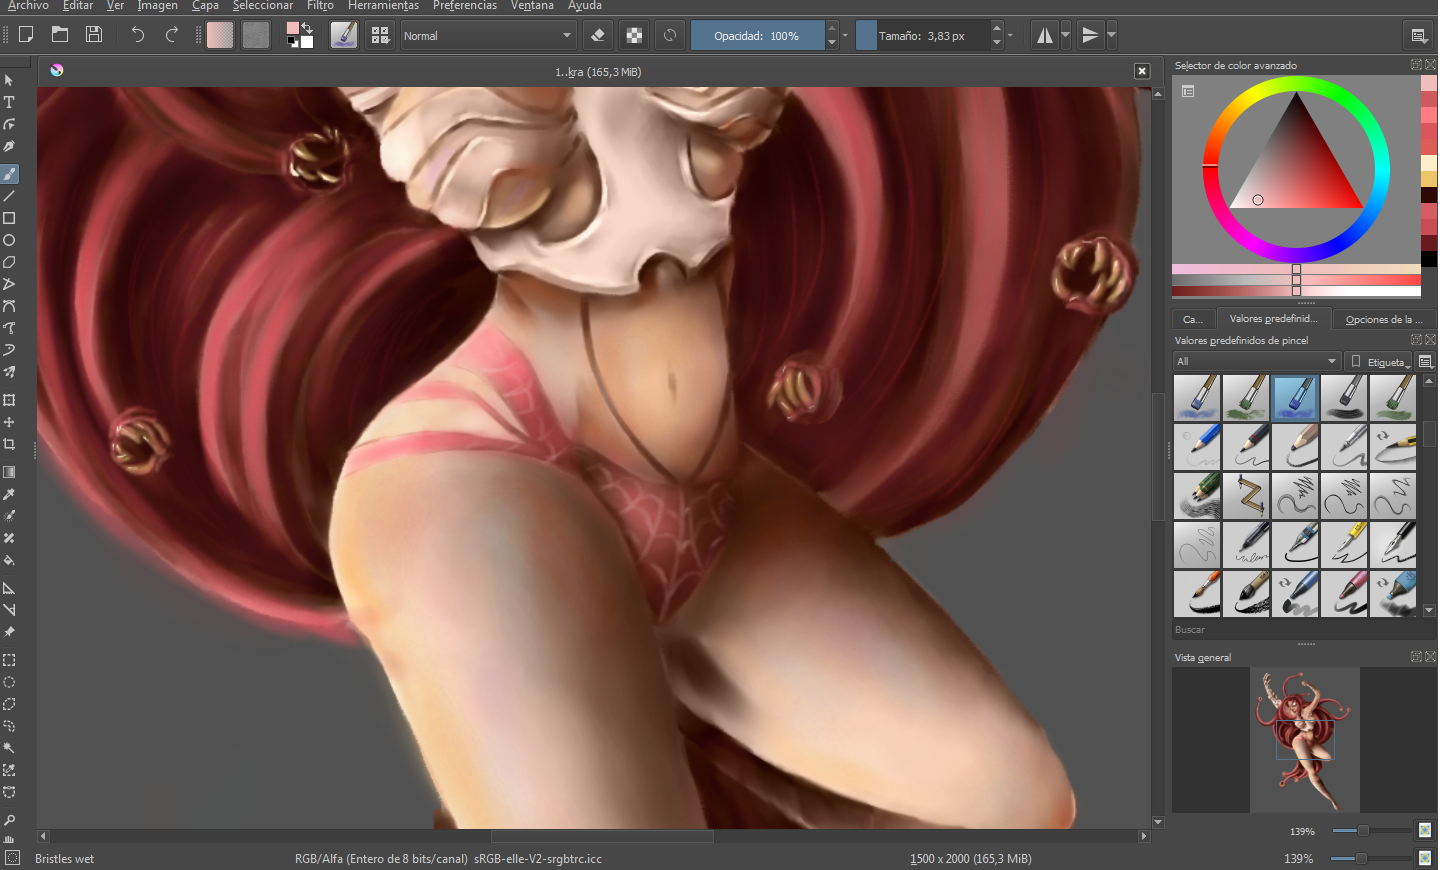
Task: Select the Ellipse tool
Action: point(9,240)
